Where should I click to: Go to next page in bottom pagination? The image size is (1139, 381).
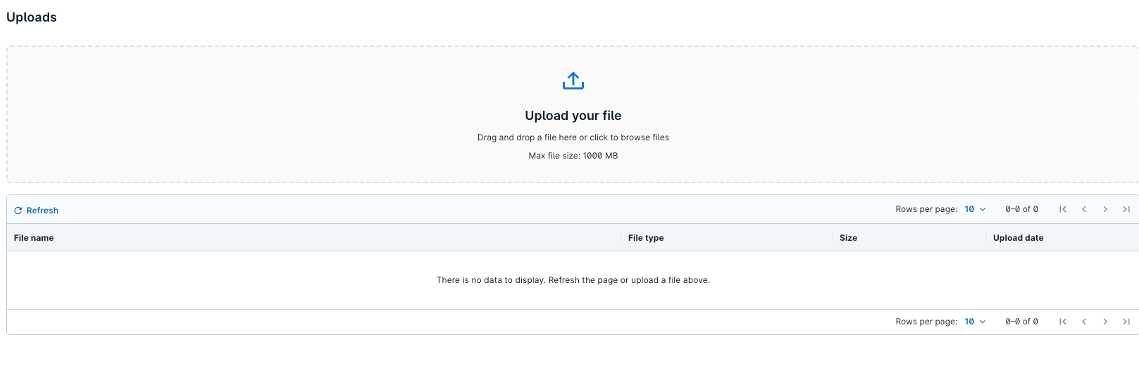pyautogui.click(x=1105, y=321)
